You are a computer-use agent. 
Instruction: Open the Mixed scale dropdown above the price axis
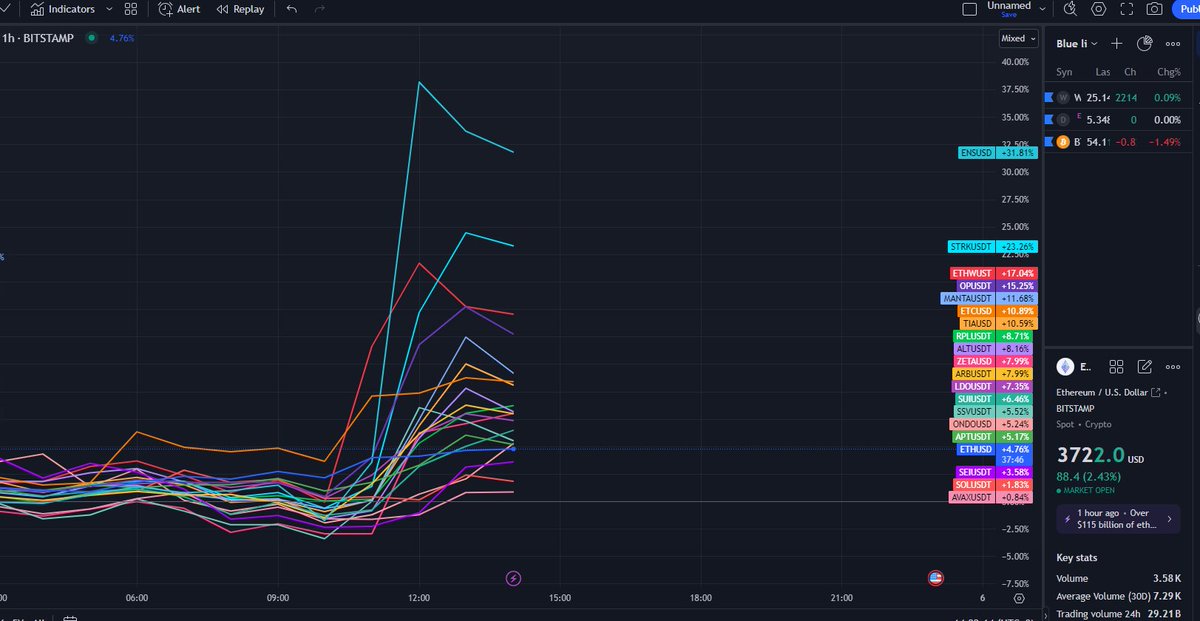[1018, 38]
